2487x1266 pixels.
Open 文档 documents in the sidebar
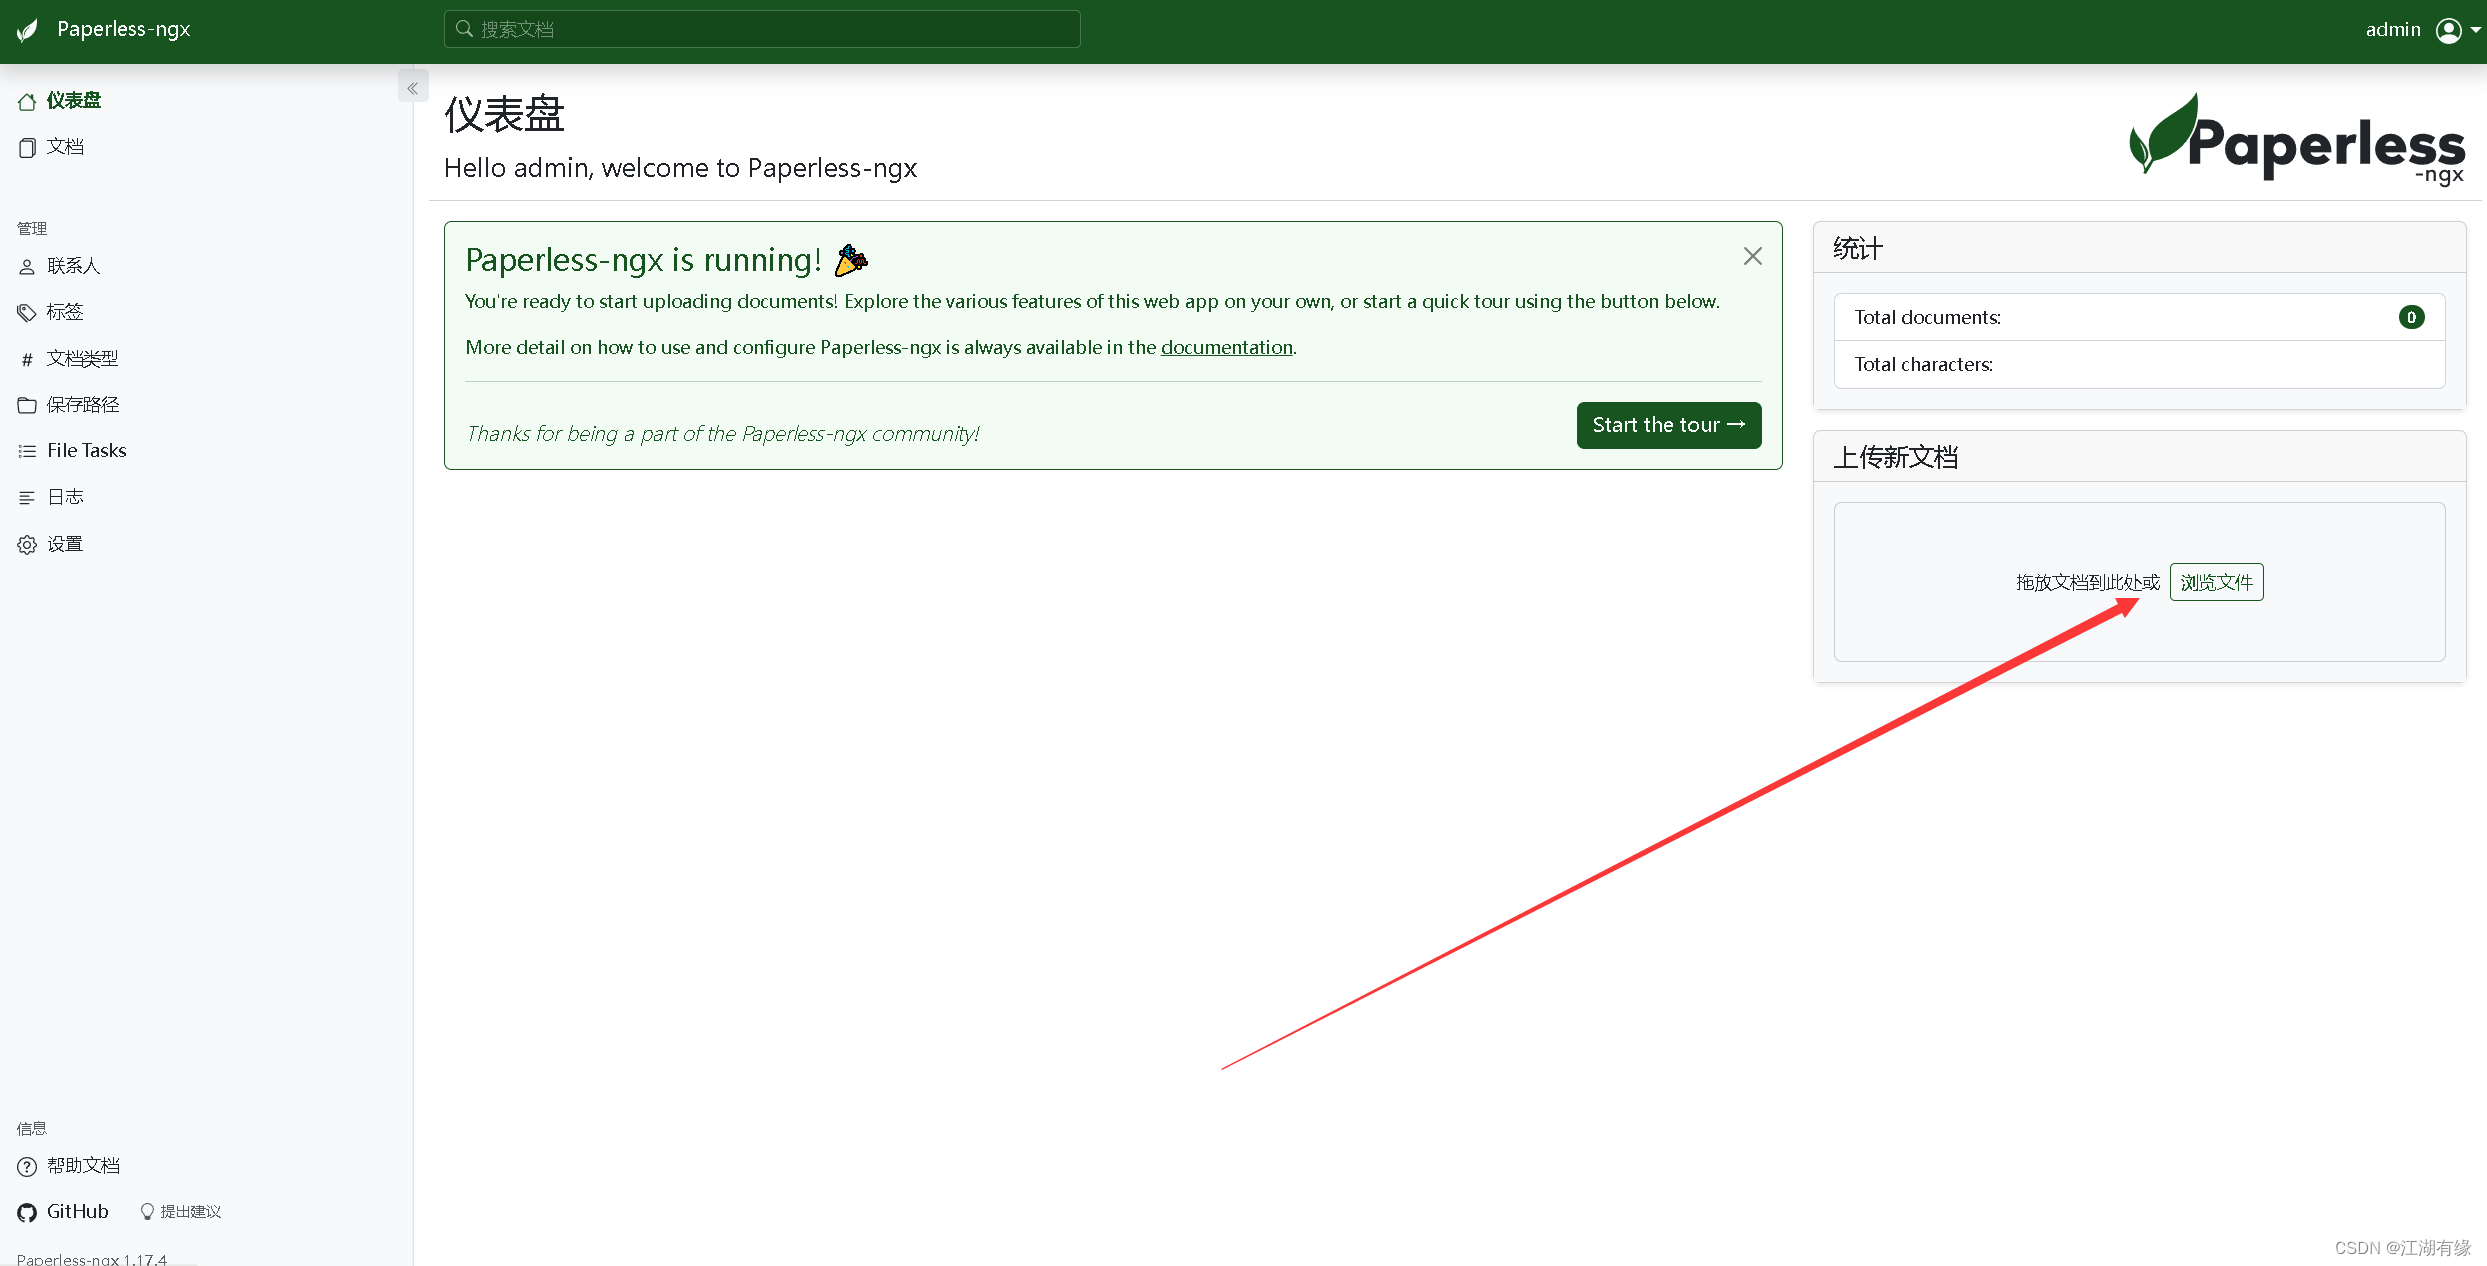coord(65,147)
